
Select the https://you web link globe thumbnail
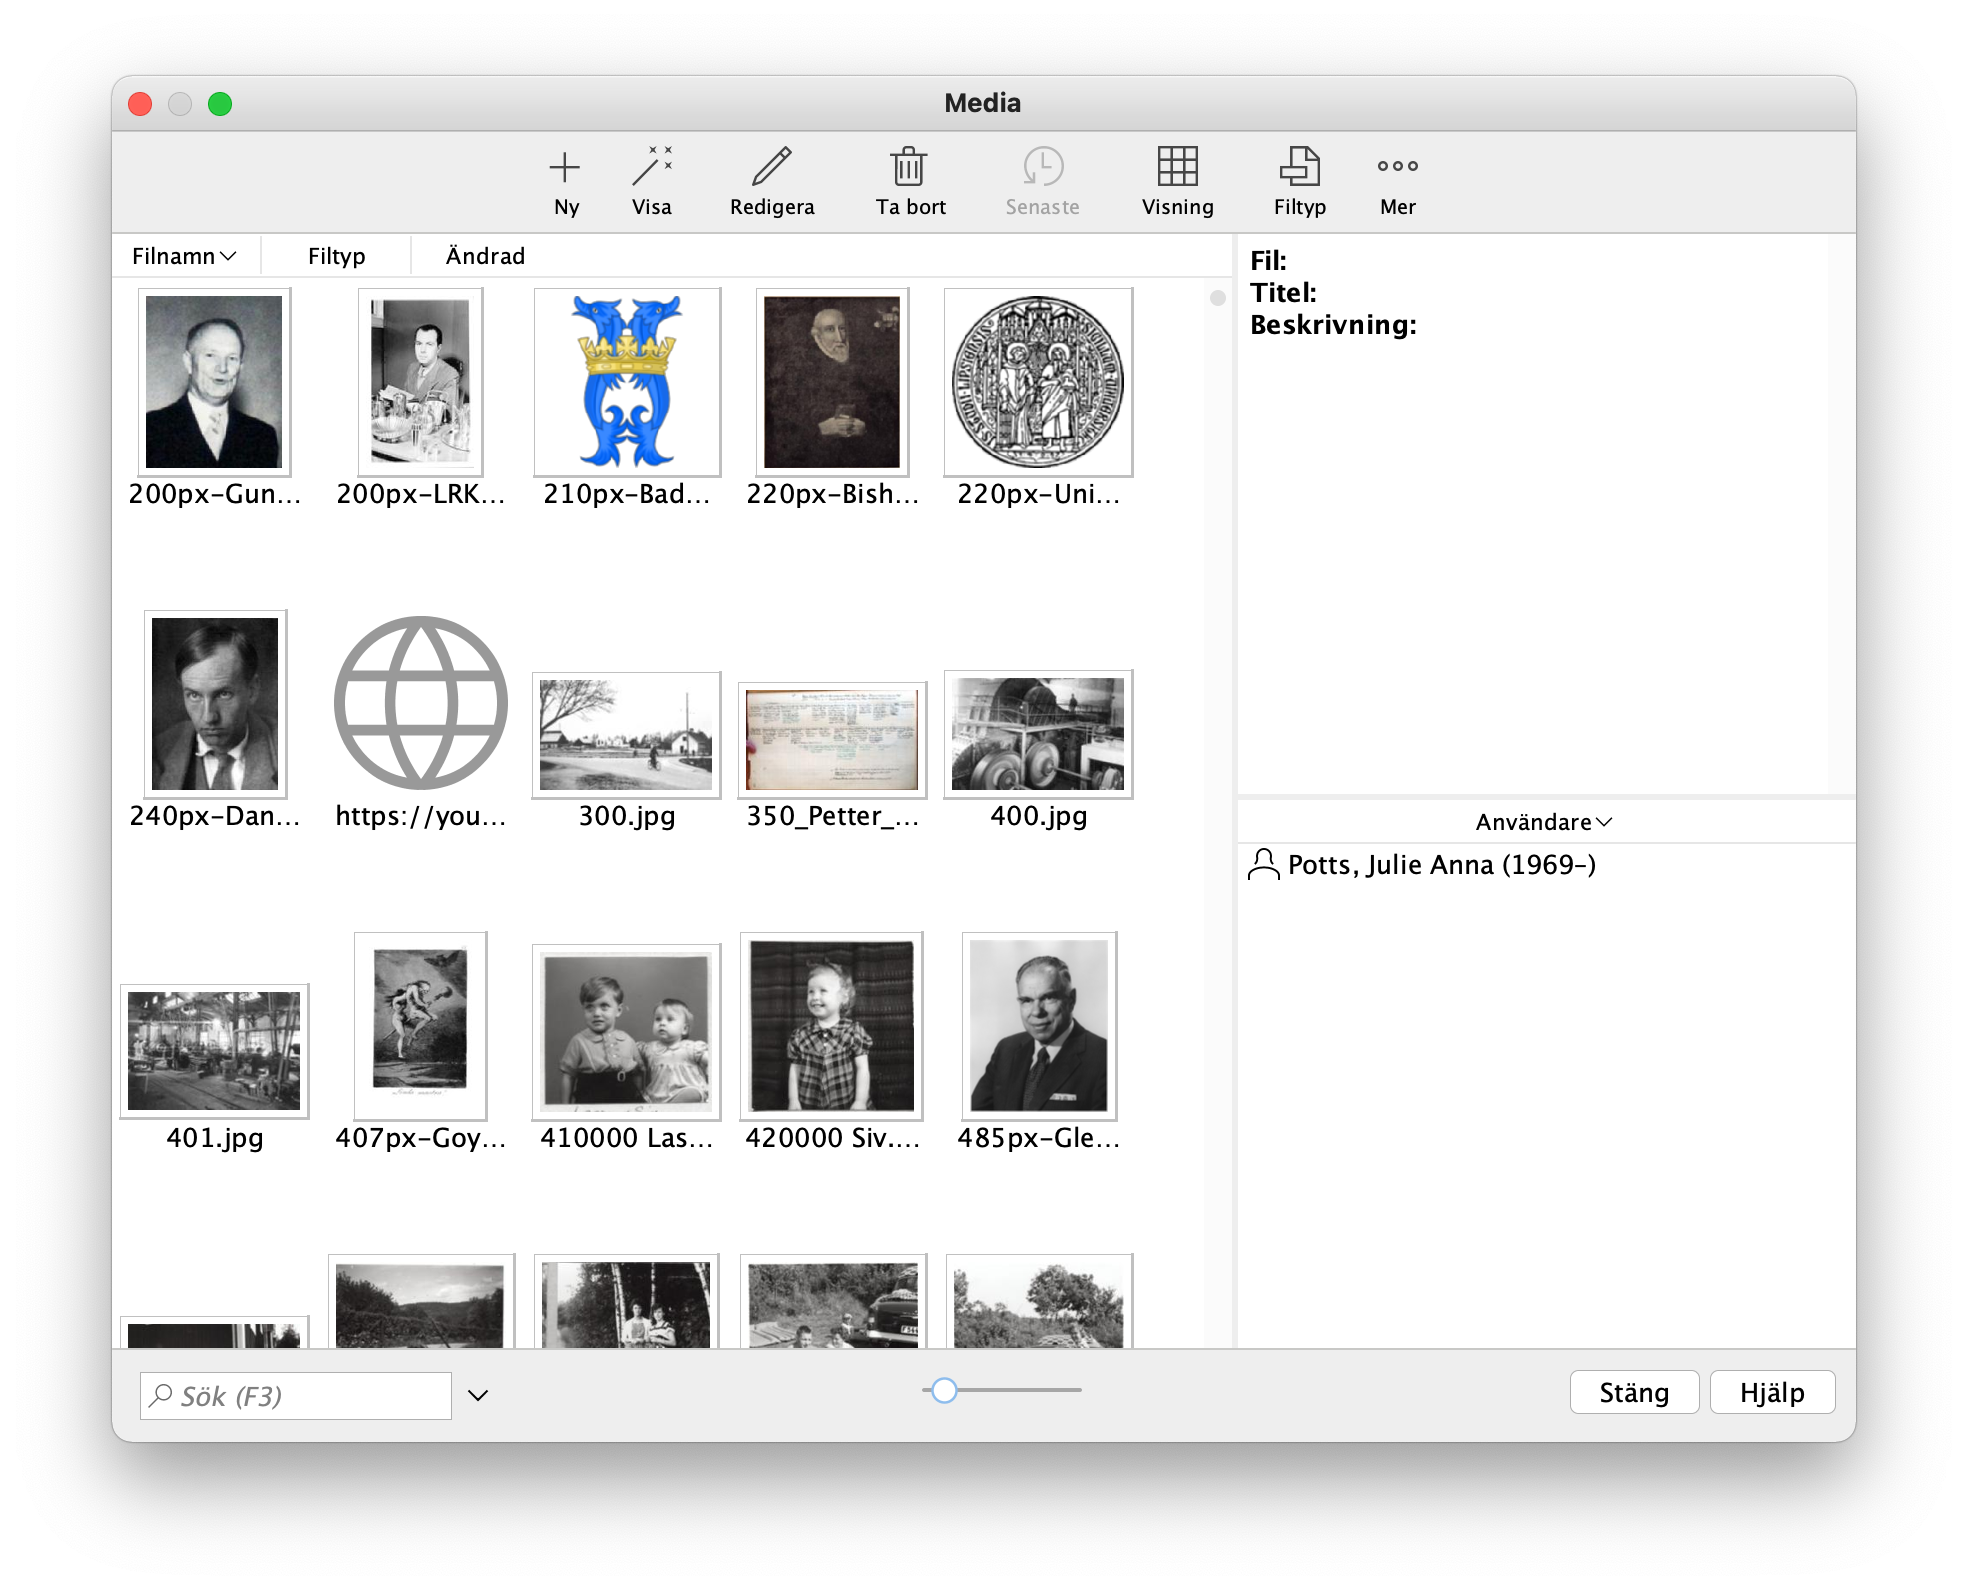[x=421, y=704]
